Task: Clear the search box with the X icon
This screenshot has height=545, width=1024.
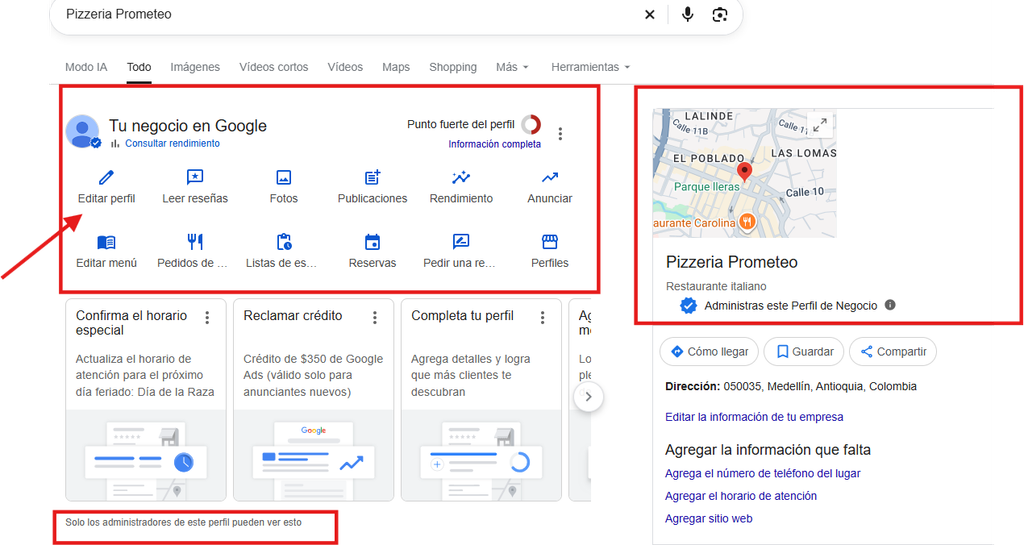Action: pos(649,14)
